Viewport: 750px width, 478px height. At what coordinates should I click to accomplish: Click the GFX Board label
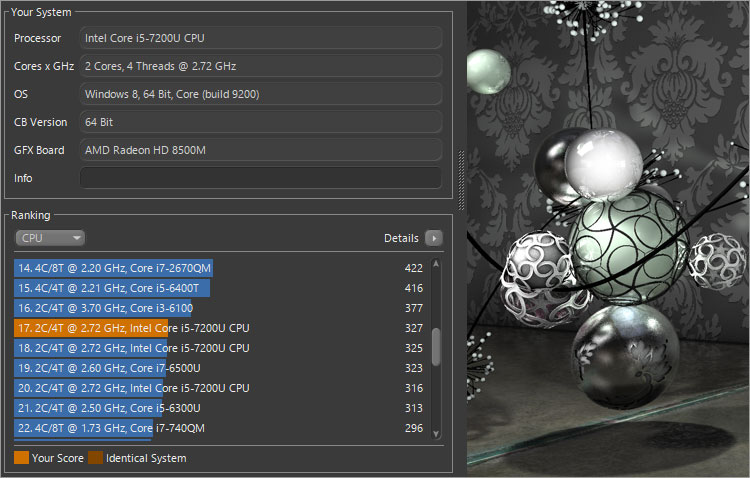coord(39,150)
